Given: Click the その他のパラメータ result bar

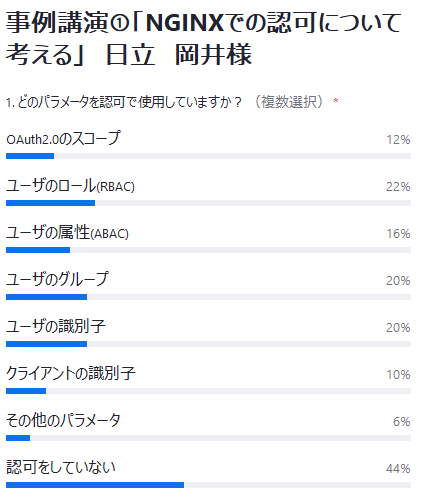Looking at the screenshot, I should (x=208, y=438).
